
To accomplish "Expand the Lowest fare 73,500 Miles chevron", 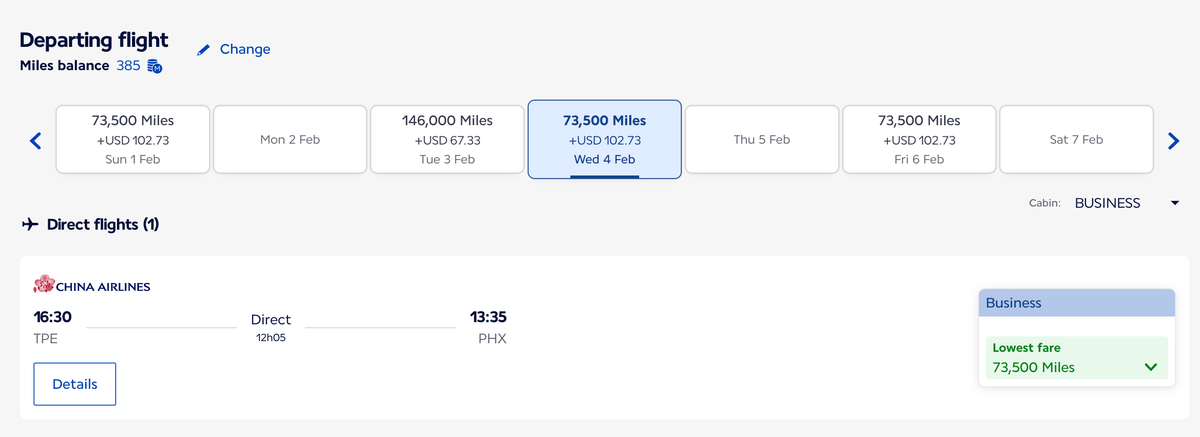I will 1151,367.
